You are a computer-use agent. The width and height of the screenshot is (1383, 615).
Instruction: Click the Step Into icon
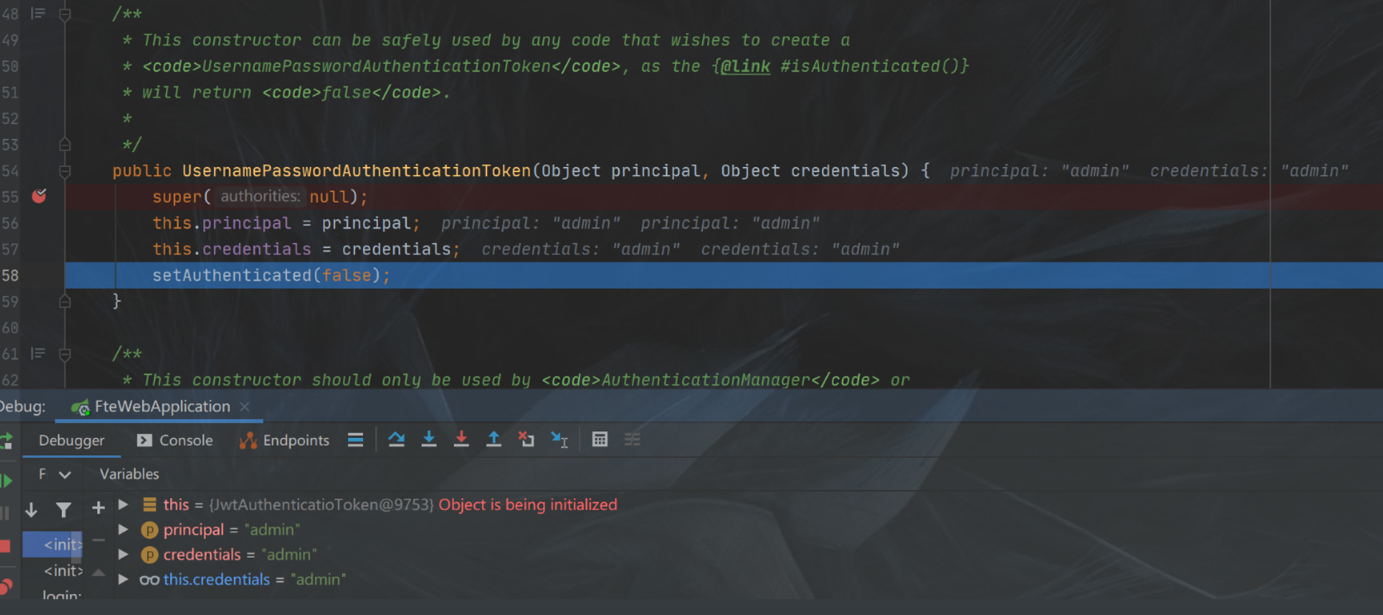(429, 440)
